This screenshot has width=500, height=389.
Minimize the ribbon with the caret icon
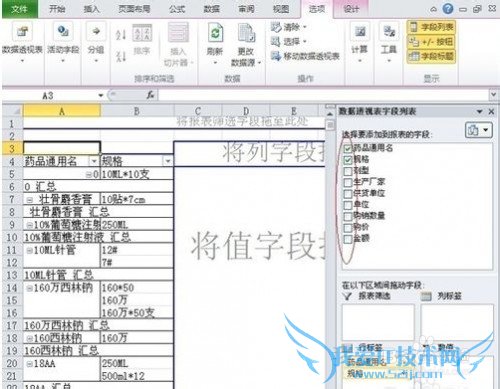click(x=433, y=10)
